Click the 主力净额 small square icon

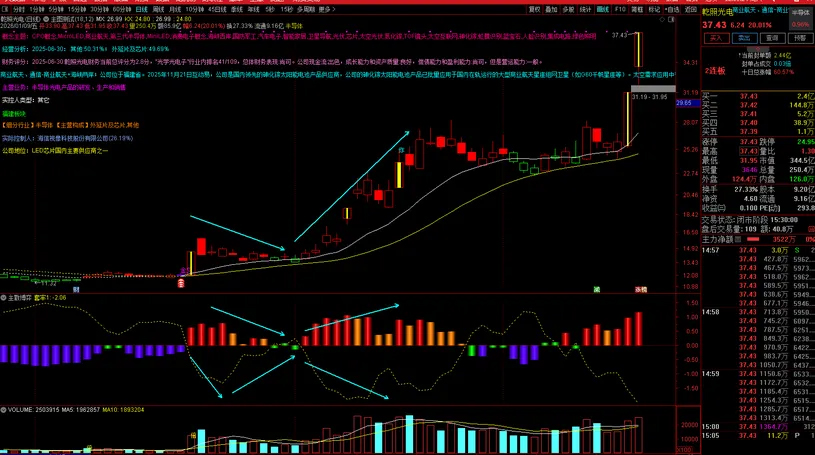[x=737, y=239]
